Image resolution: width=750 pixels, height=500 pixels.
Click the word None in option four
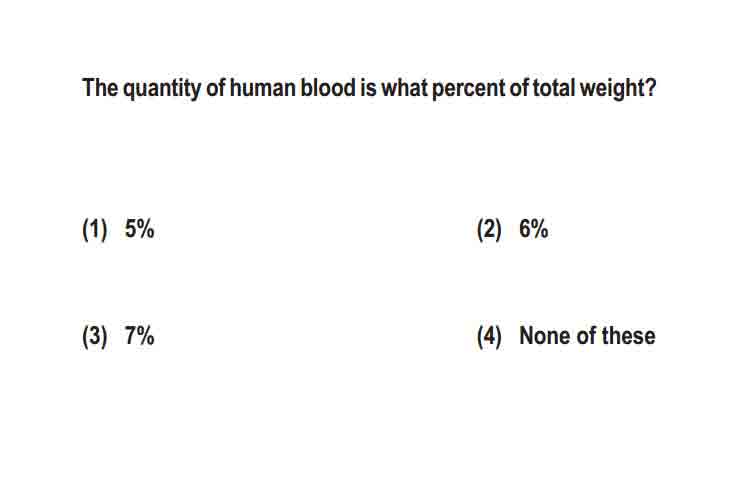pyautogui.click(x=545, y=335)
